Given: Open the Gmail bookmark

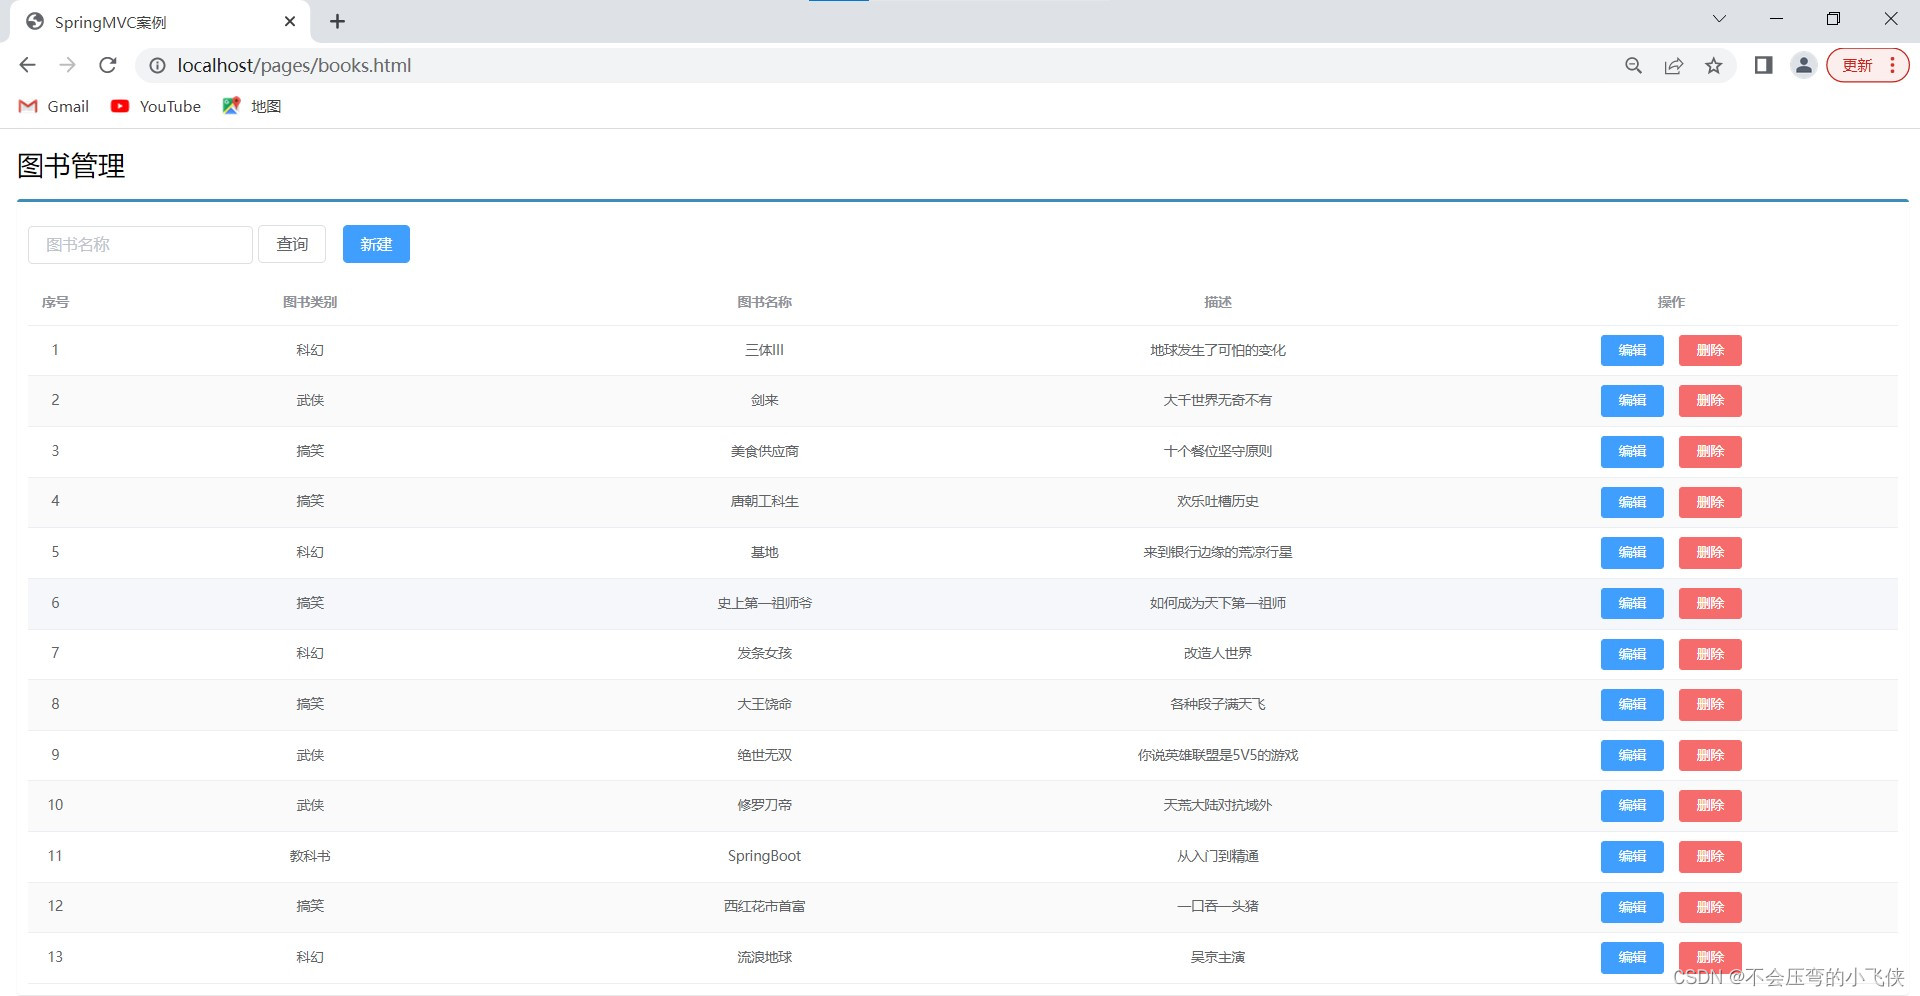Looking at the screenshot, I should 54,106.
